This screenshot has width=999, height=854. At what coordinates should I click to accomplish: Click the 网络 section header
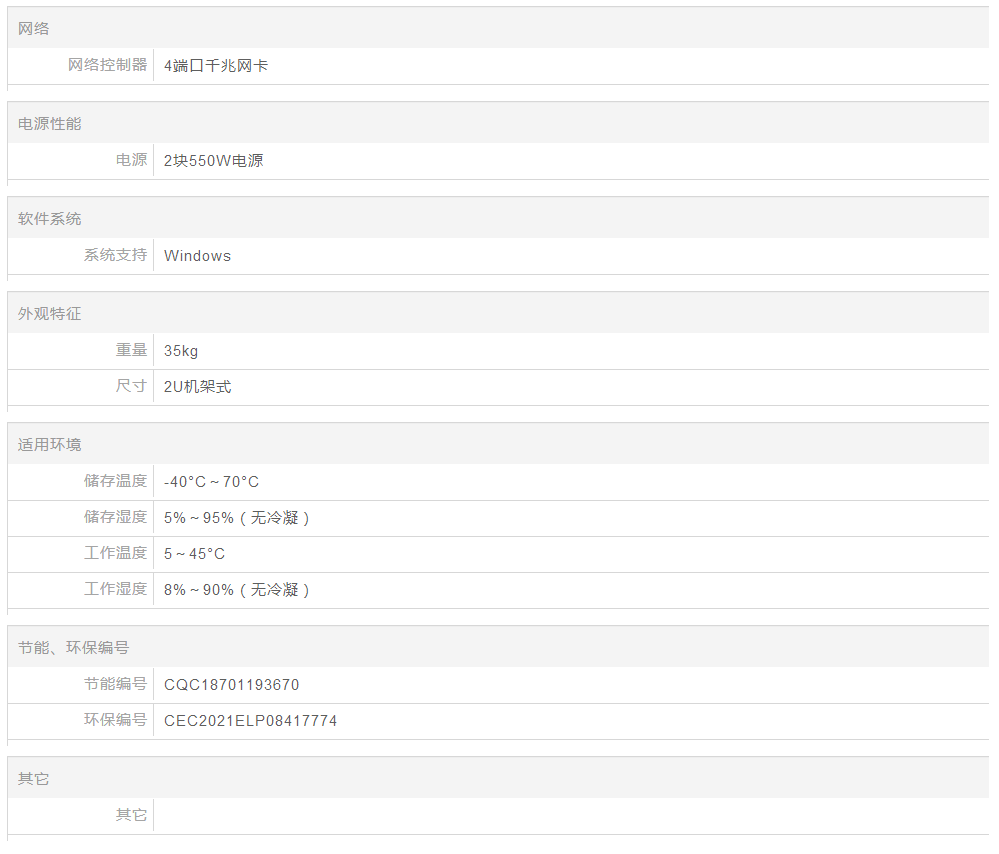tap(34, 29)
